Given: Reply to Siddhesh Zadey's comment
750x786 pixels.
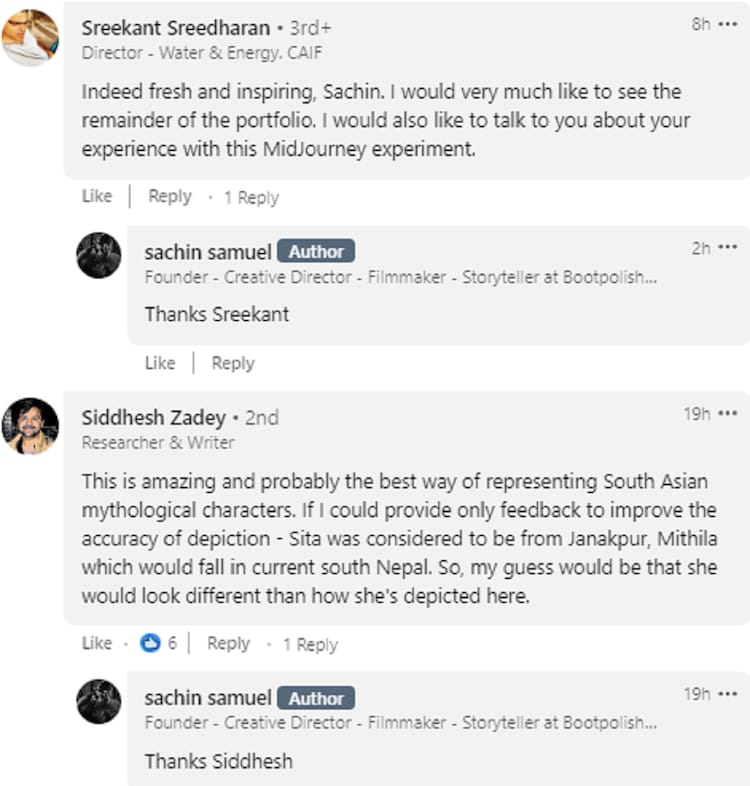Looking at the screenshot, I should coord(228,644).
